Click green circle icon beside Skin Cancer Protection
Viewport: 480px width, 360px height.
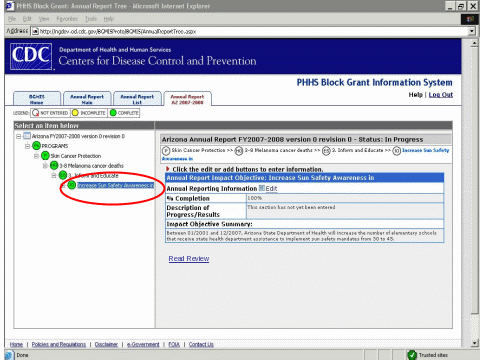[45, 156]
